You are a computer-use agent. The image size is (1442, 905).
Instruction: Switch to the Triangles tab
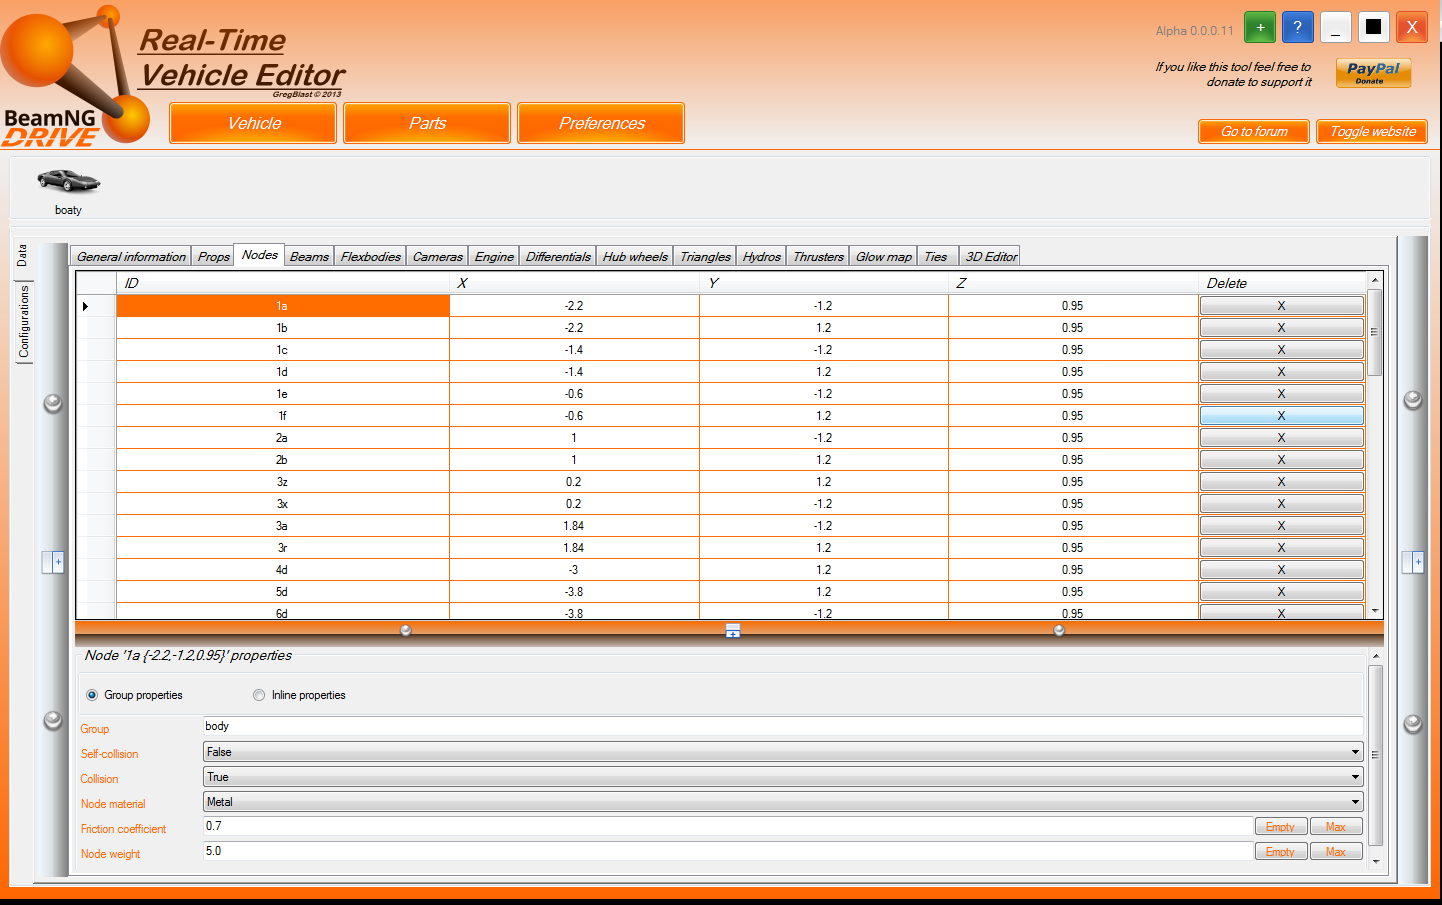[705, 257]
